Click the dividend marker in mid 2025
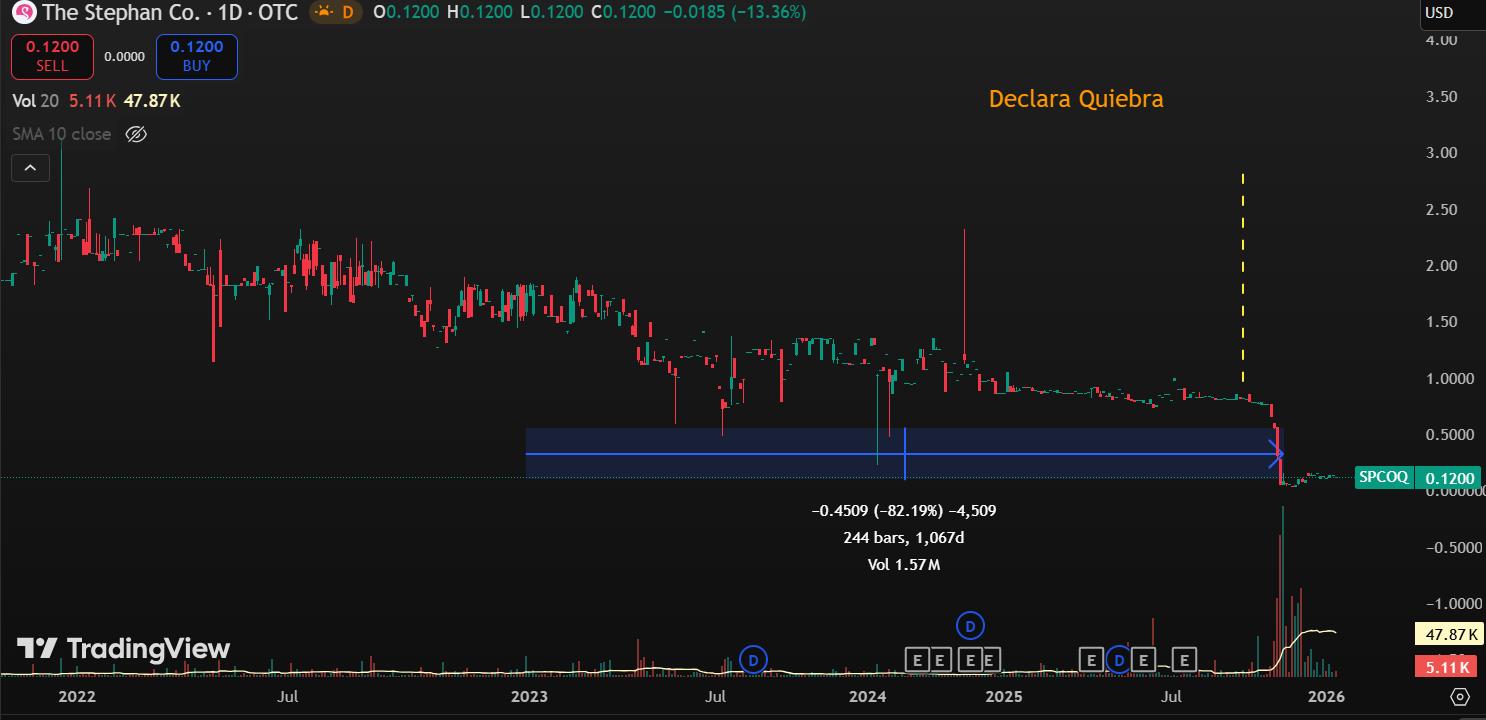The image size is (1486, 720). 1119,659
